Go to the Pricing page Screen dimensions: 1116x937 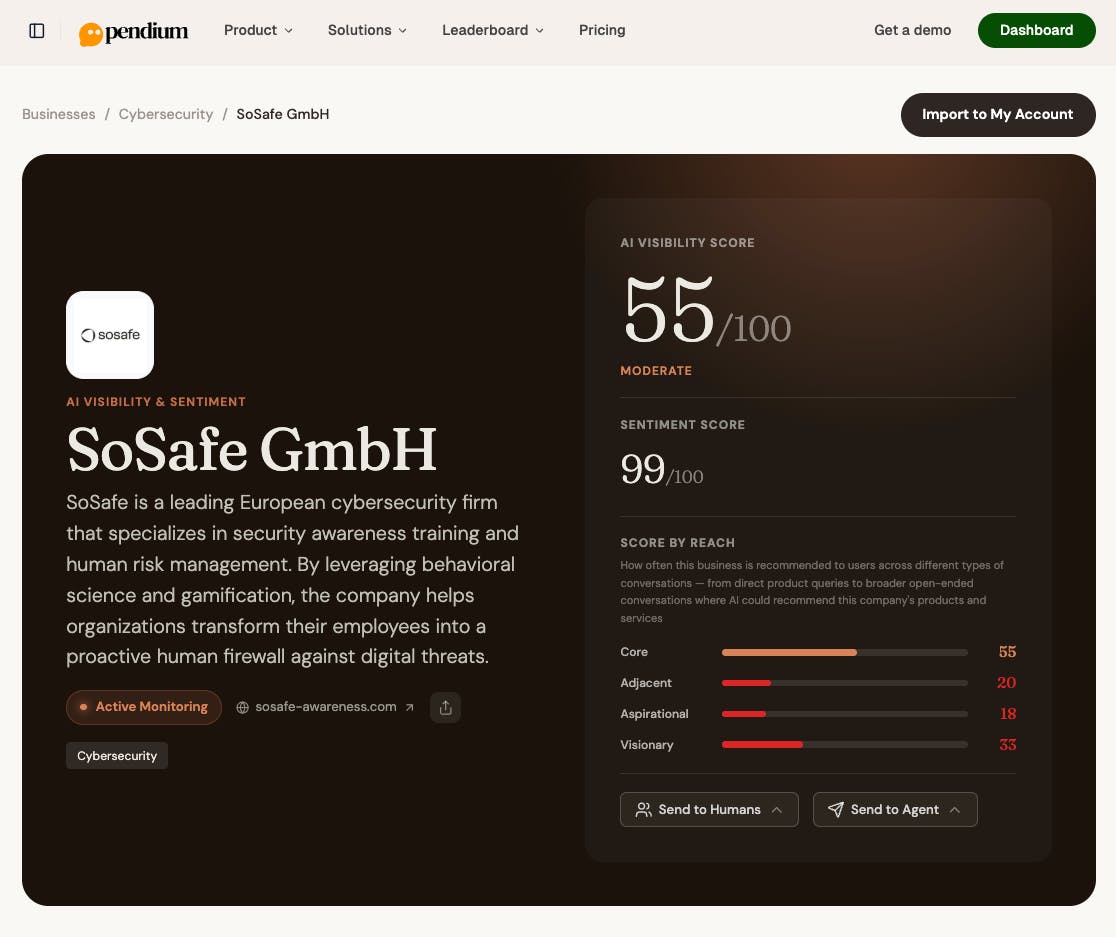[602, 30]
